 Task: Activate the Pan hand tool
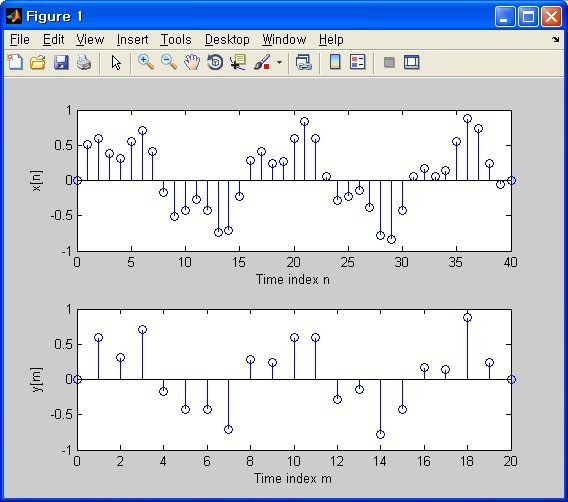coord(192,62)
